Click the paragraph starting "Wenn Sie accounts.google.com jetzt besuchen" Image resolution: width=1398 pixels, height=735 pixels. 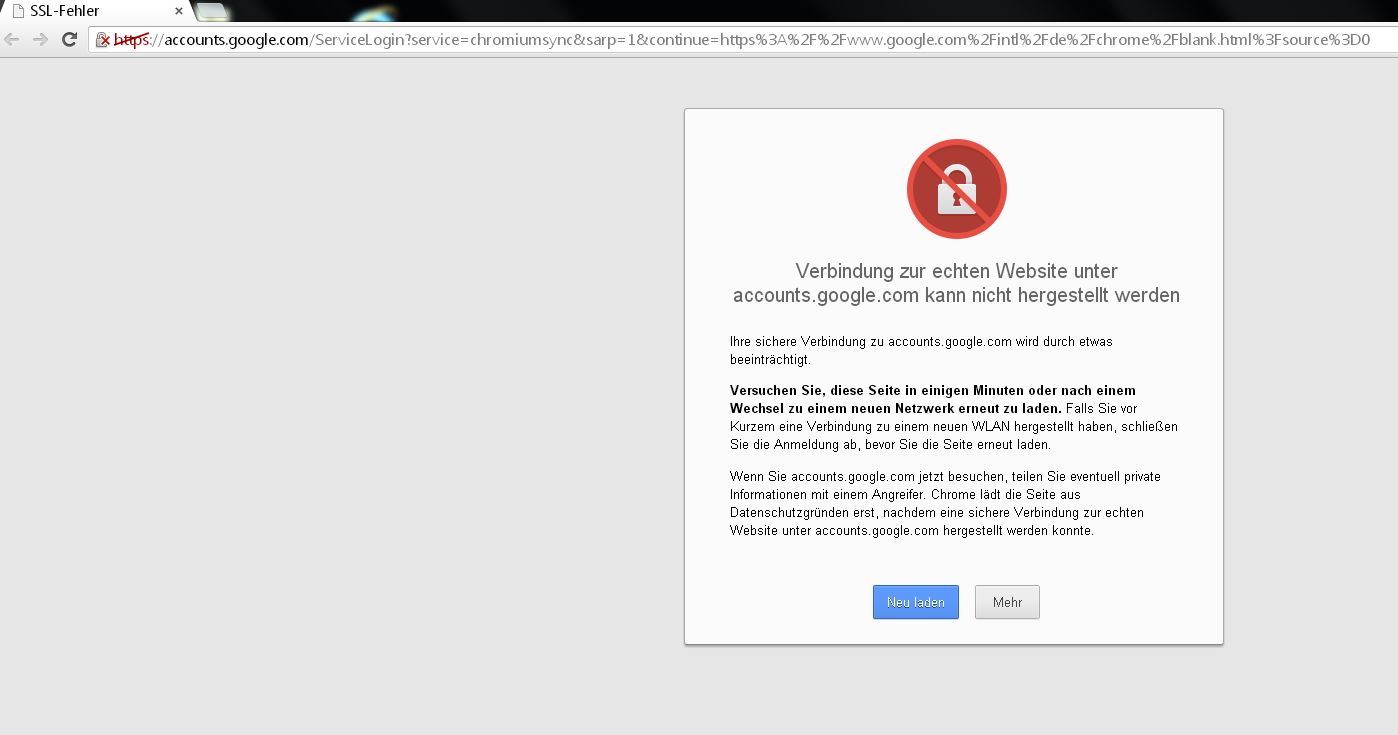(x=945, y=503)
